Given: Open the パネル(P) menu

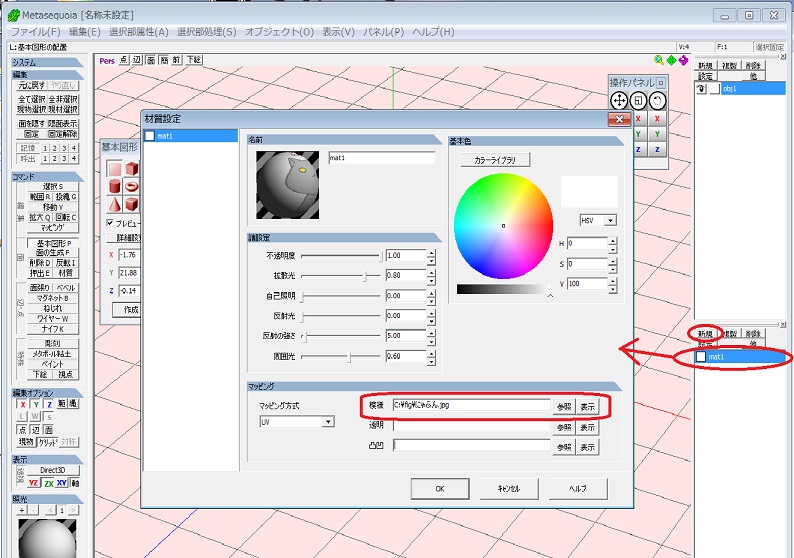Looking at the screenshot, I should (x=384, y=32).
